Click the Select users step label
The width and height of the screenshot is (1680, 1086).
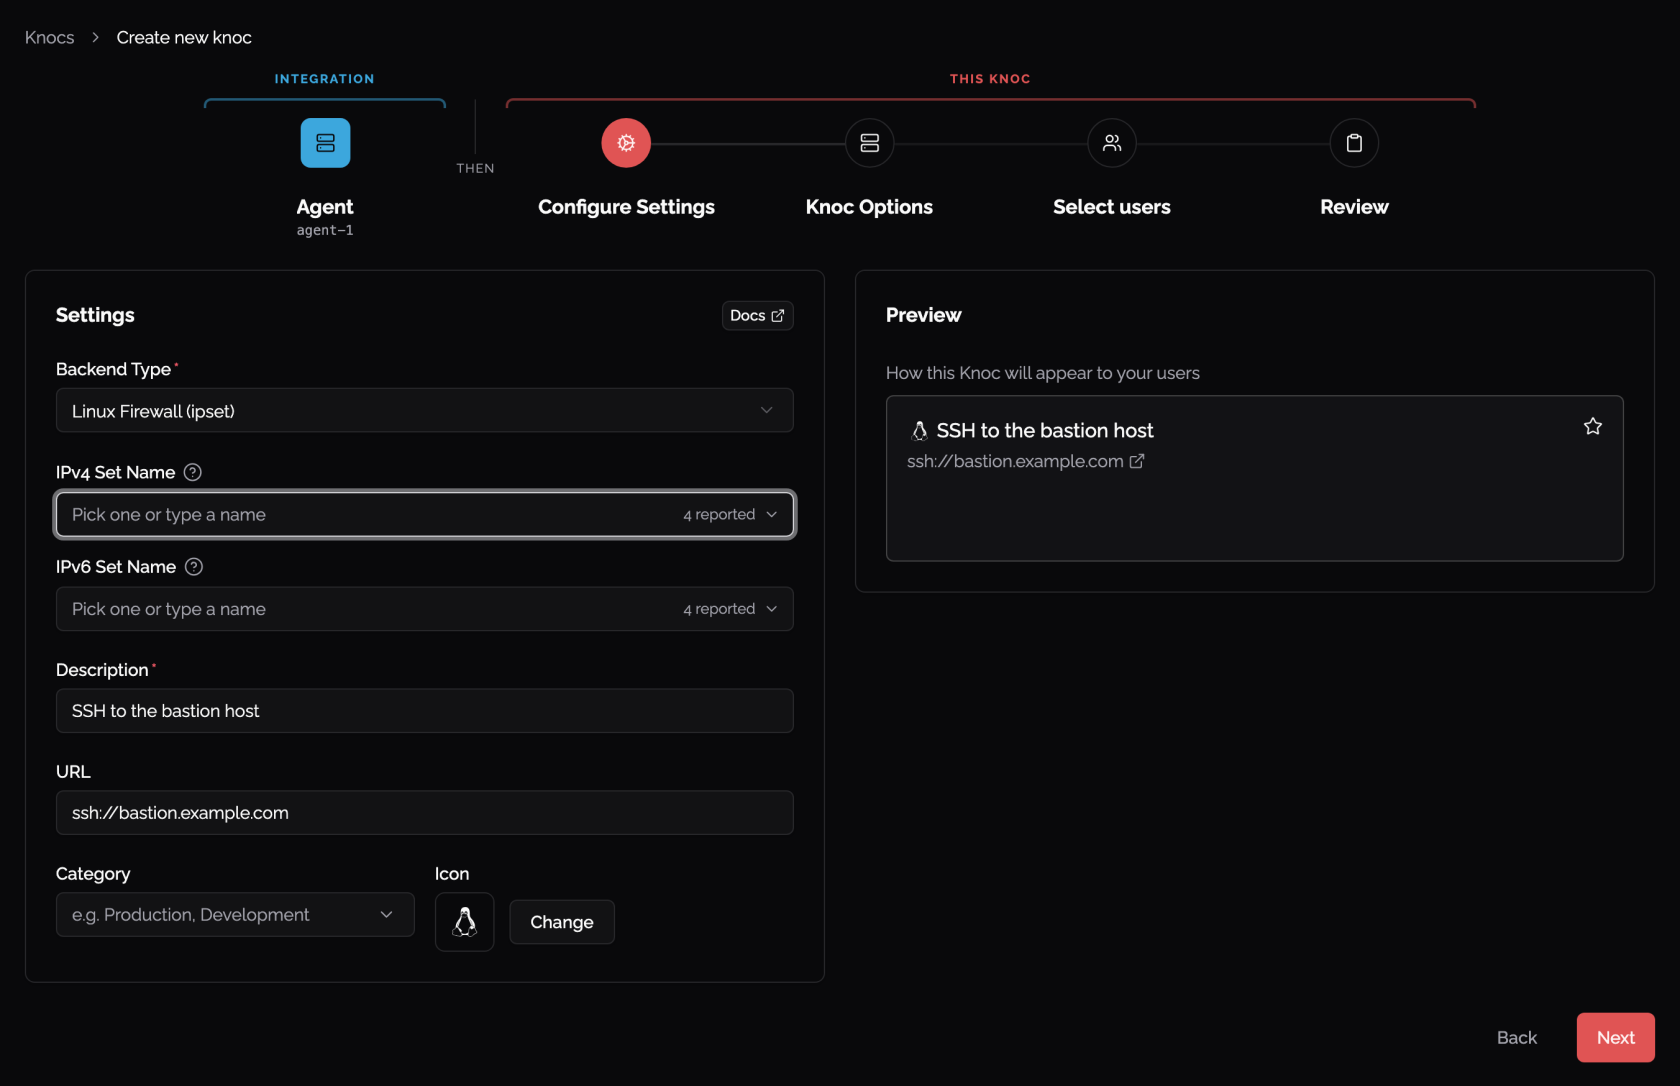pos(1112,207)
